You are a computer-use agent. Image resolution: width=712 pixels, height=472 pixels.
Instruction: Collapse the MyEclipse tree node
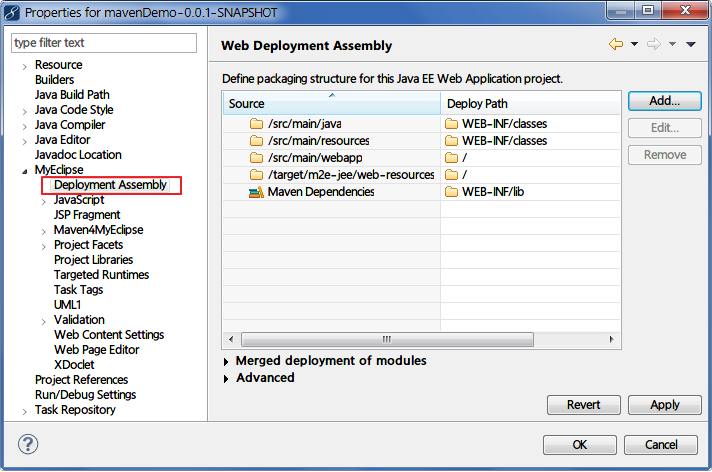[24, 170]
